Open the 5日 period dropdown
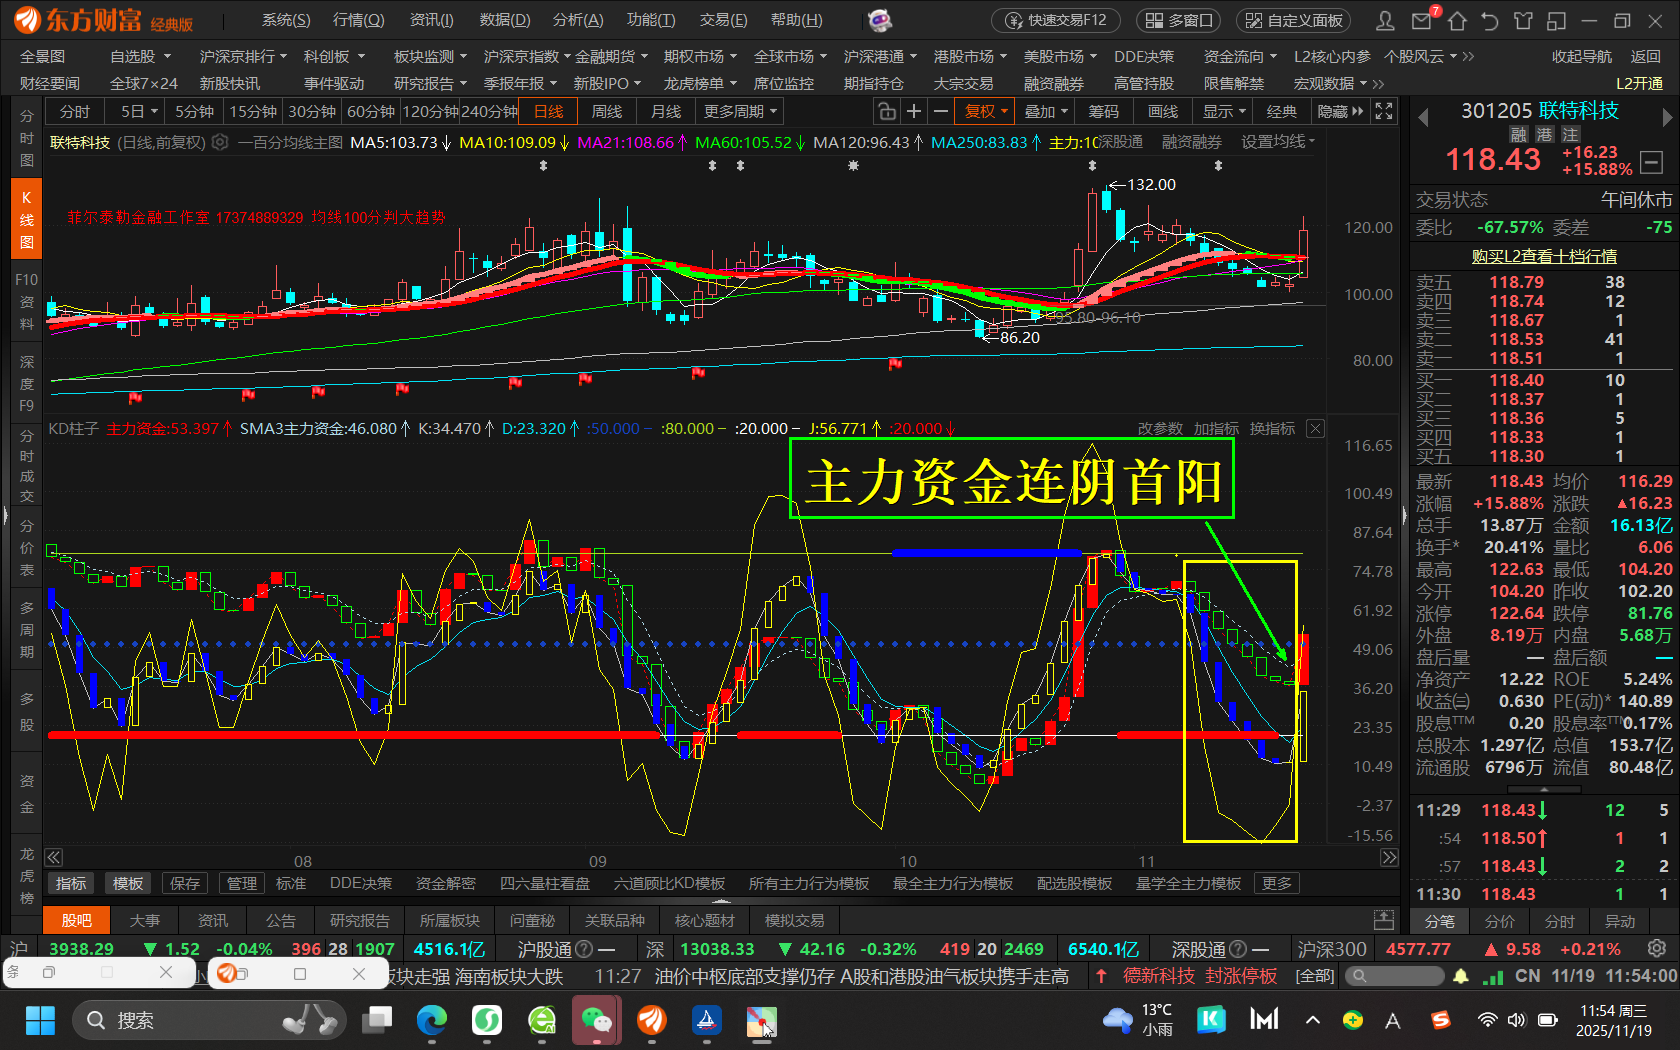The image size is (1680, 1050). (139, 111)
